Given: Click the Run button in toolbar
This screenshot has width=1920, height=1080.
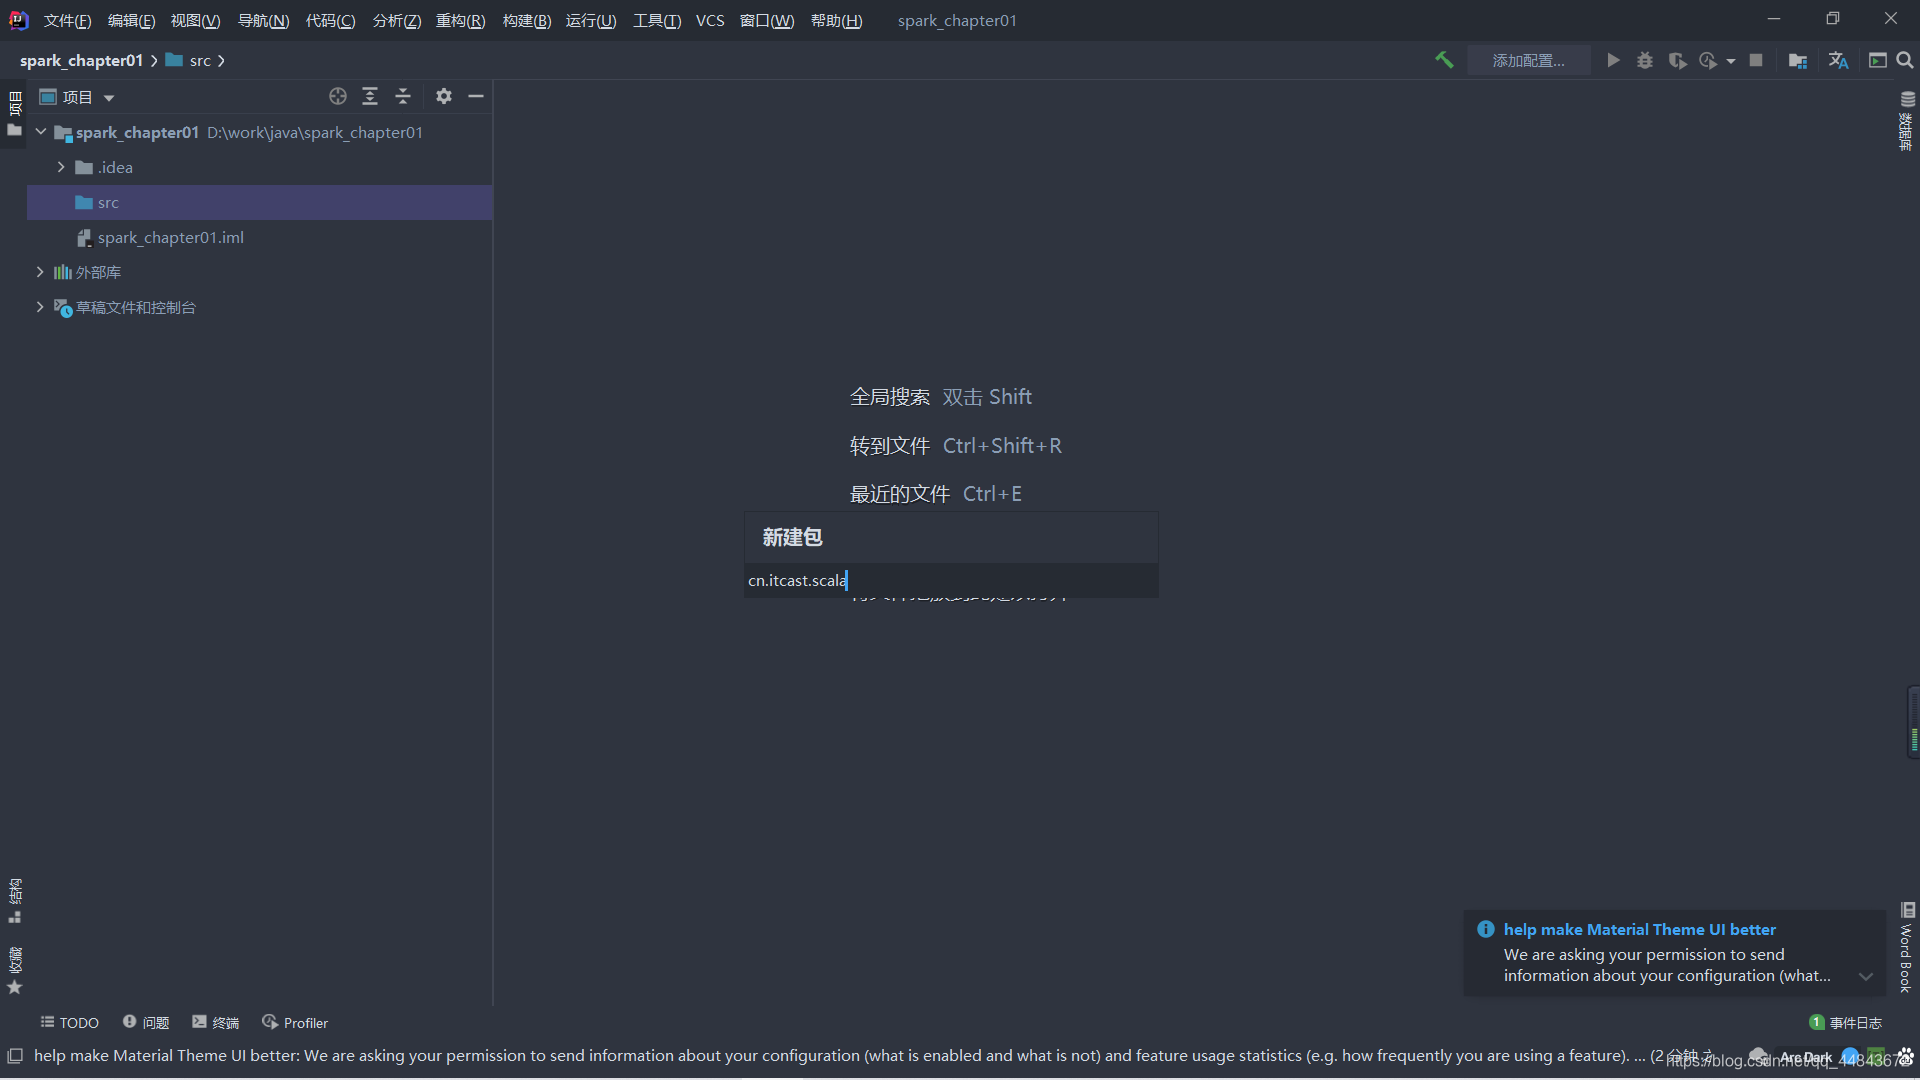Looking at the screenshot, I should [x=1614, y=59].
